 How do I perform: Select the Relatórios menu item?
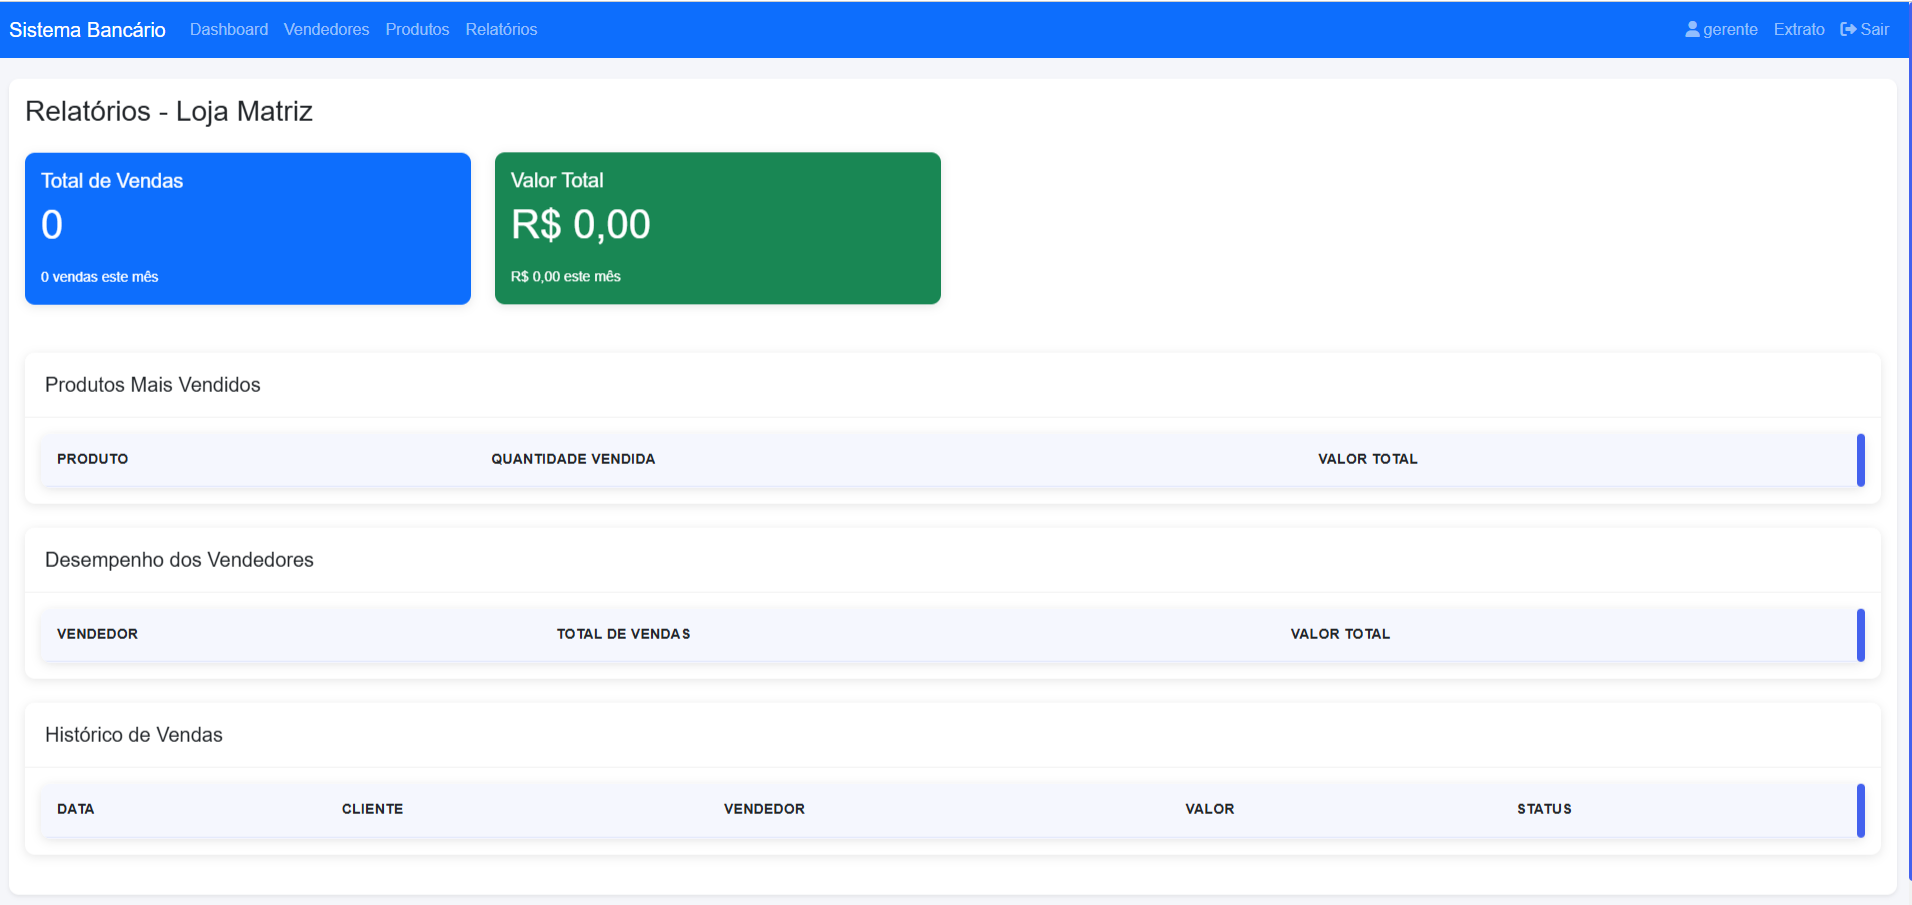pyautogui.click(x=501, y=29)
